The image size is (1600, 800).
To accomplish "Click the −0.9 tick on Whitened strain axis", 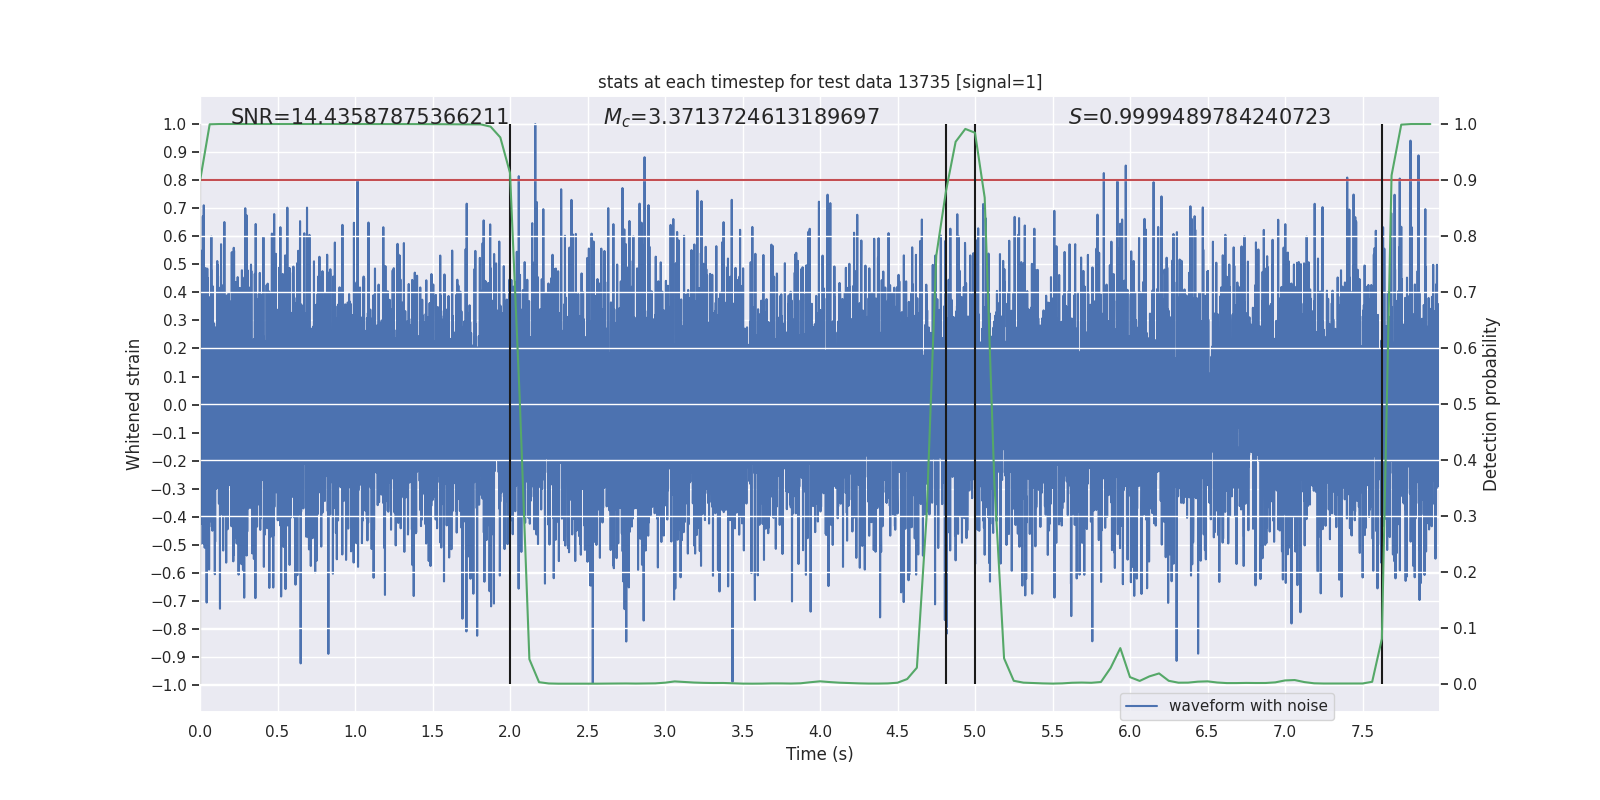I will [169, 657].
